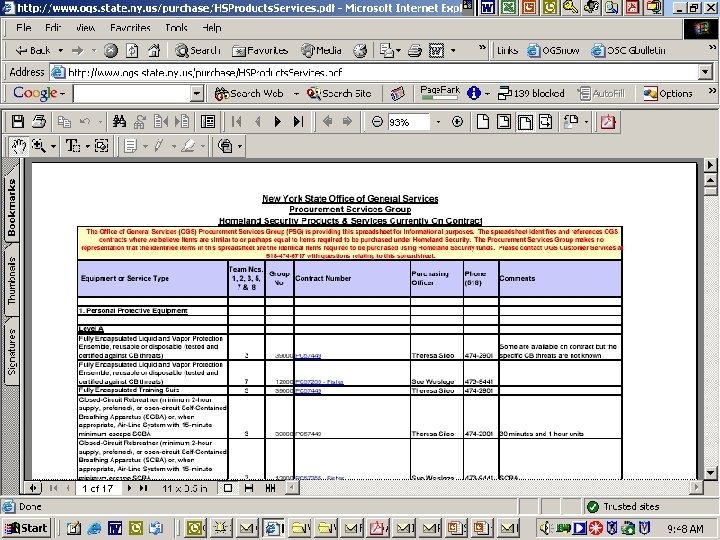Click the page number field 1 of 17

pyautogui.click(x=98, y=488)
